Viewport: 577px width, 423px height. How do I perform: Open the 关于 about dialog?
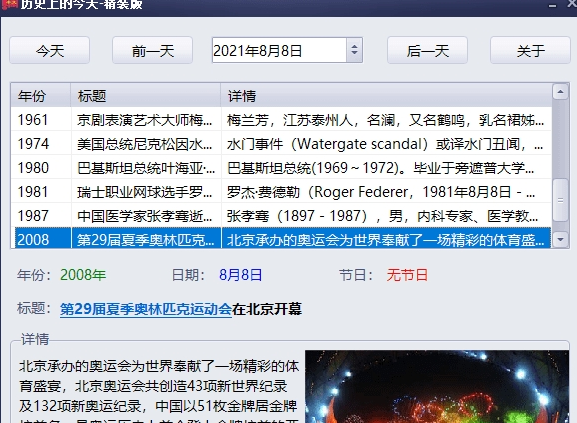(530, 51)
